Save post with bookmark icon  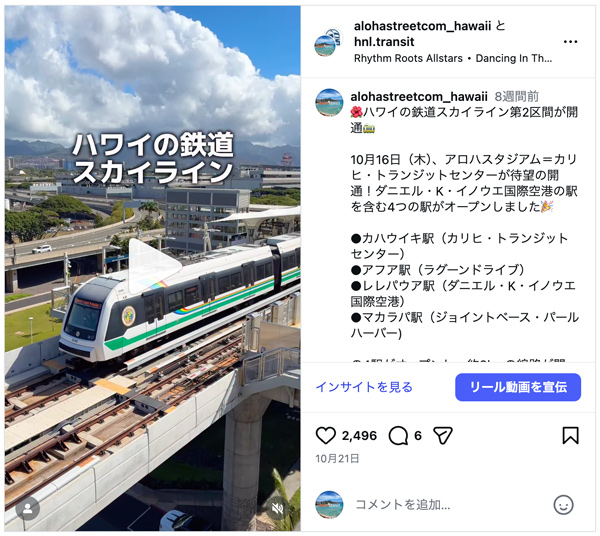(x=570, y=435)
